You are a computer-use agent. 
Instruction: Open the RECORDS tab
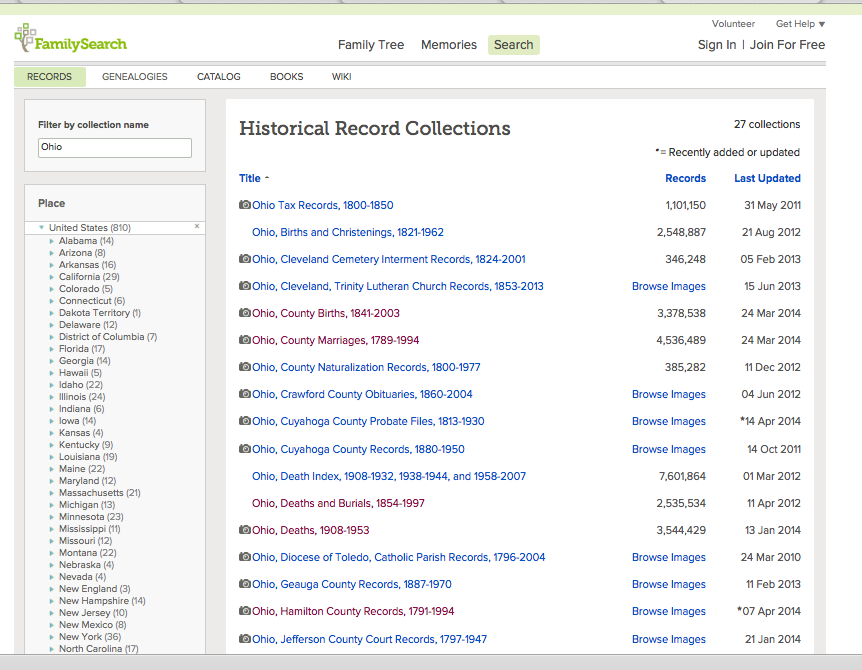[x=49, y=76]
